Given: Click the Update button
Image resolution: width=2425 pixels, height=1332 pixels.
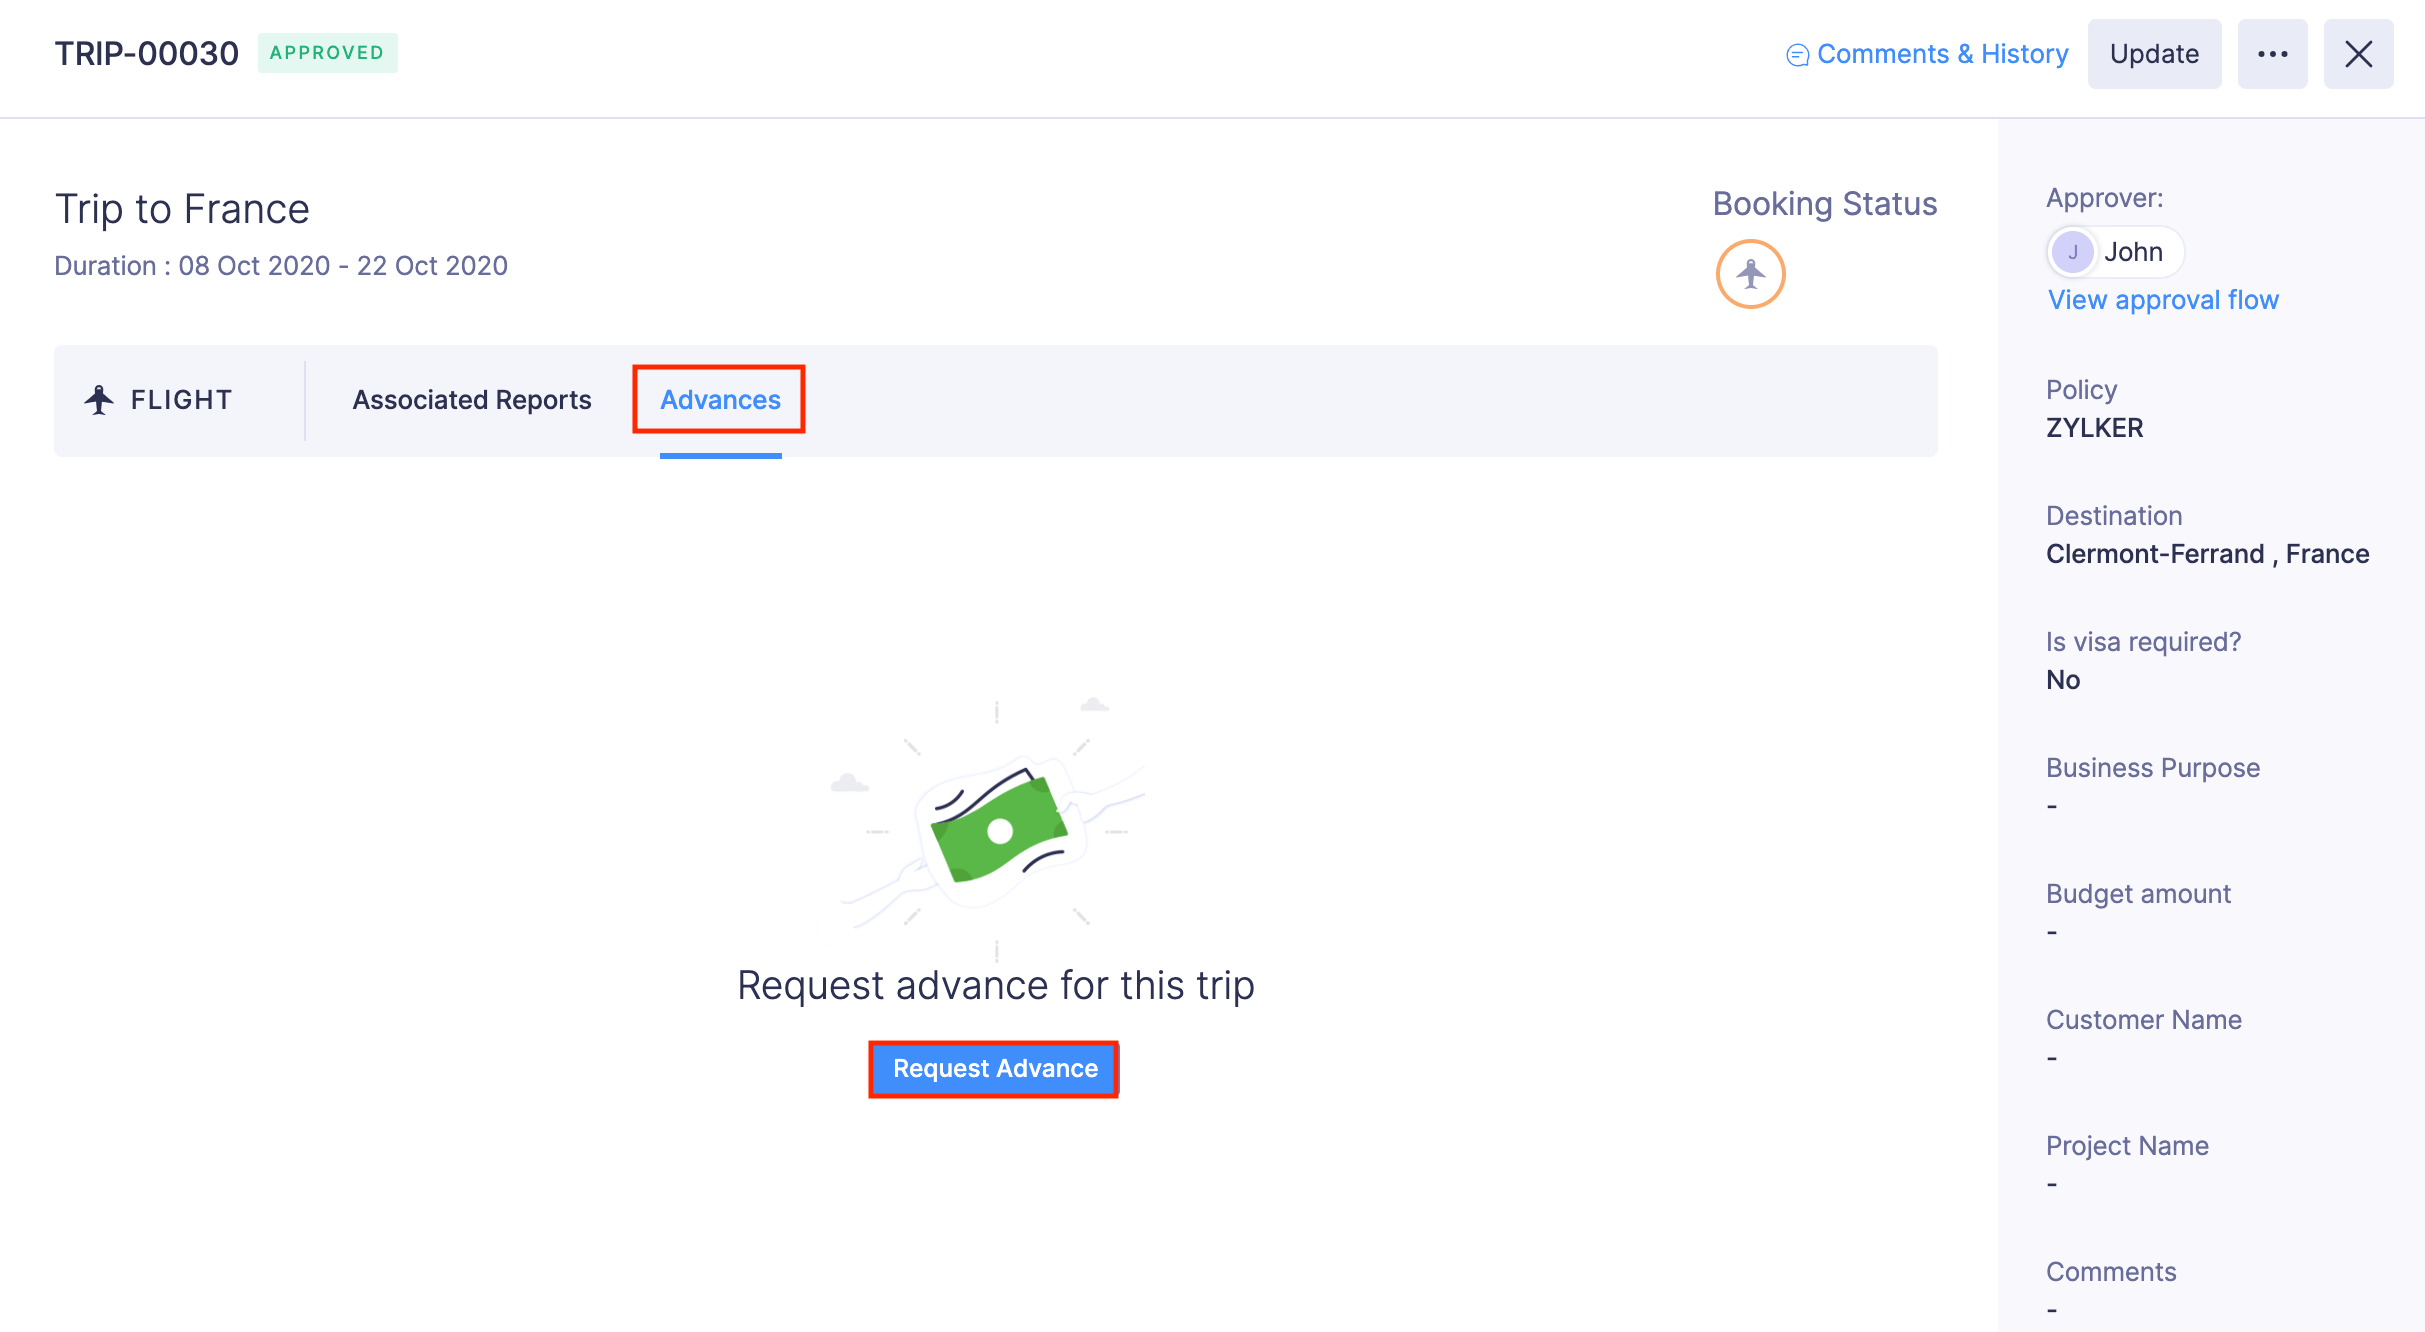Looking at the screenshot, I should [x=2154, y=54].
